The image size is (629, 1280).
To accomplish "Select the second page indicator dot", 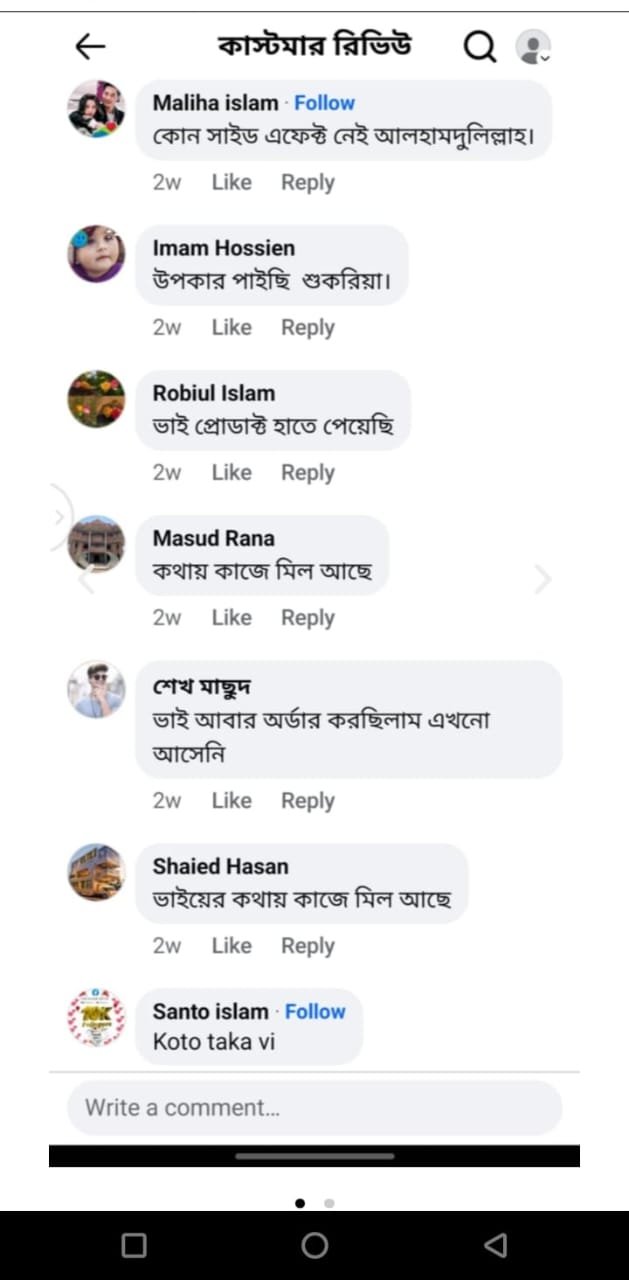I will pyautogui.click(x=329, y=1203).
